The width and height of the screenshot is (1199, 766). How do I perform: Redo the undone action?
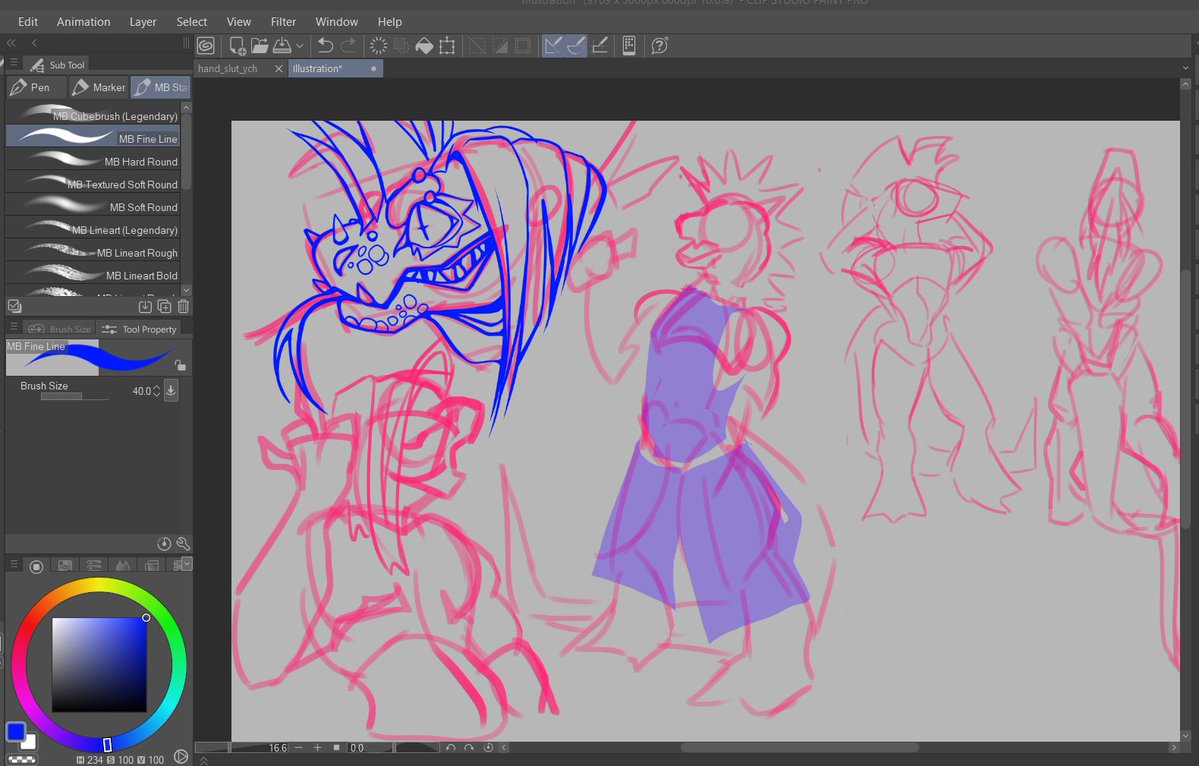(348, 46)
